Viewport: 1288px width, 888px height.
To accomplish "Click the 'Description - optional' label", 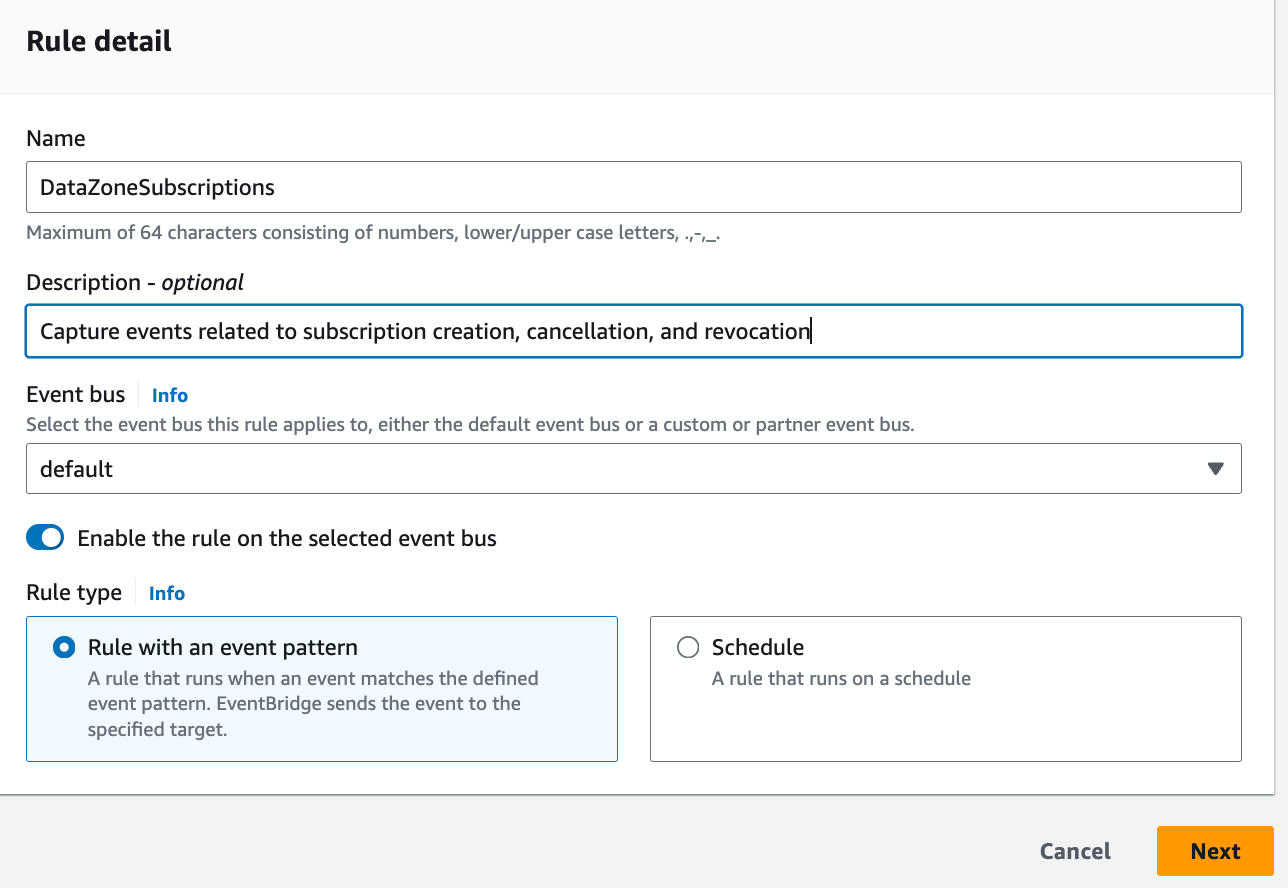I will point(135,282).
